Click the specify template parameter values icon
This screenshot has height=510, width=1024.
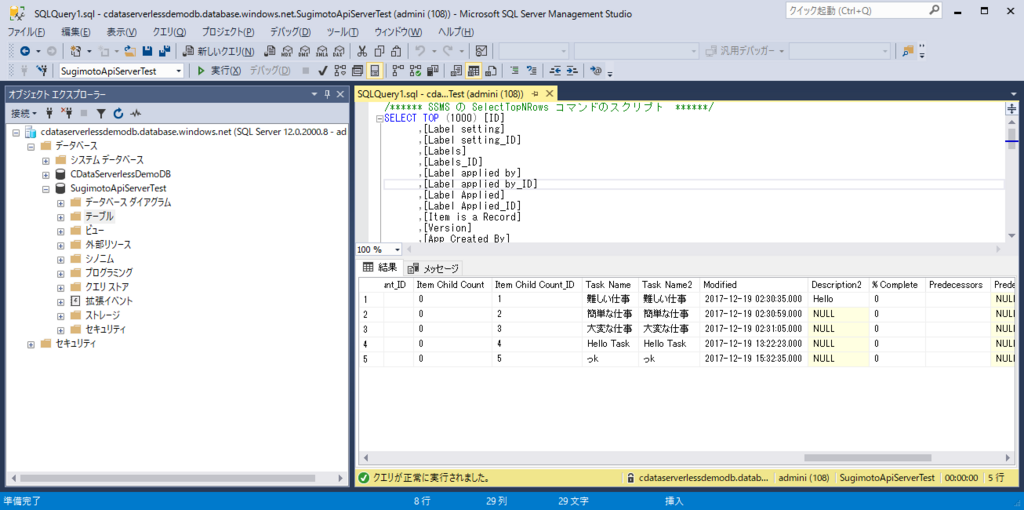(x=596, y=71)
